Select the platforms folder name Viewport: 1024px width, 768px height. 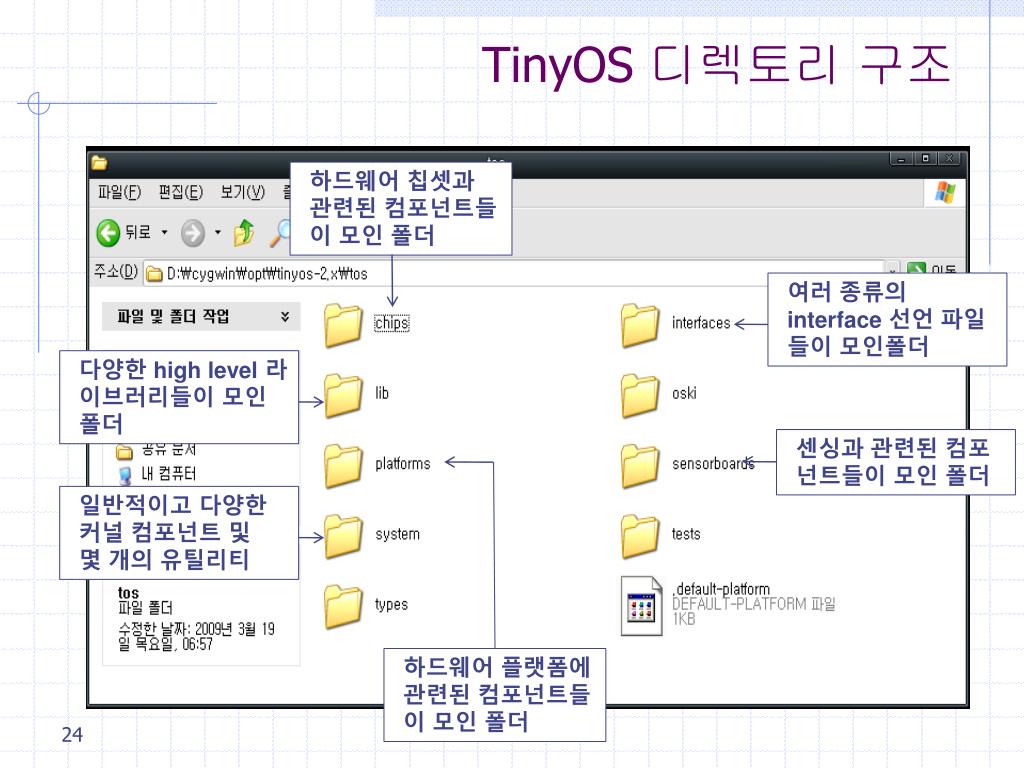click(402, 464)
